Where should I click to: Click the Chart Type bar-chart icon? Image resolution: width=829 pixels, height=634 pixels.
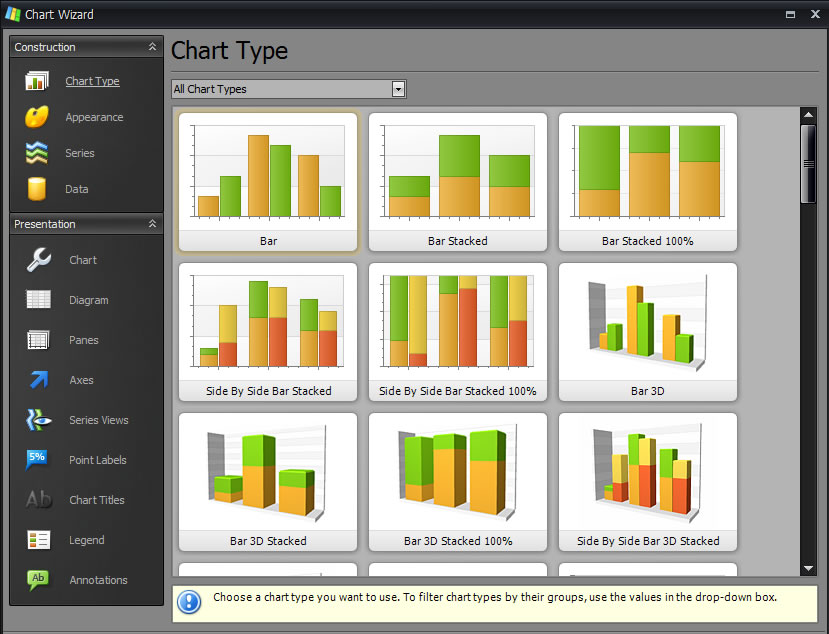tap(36, 81)
